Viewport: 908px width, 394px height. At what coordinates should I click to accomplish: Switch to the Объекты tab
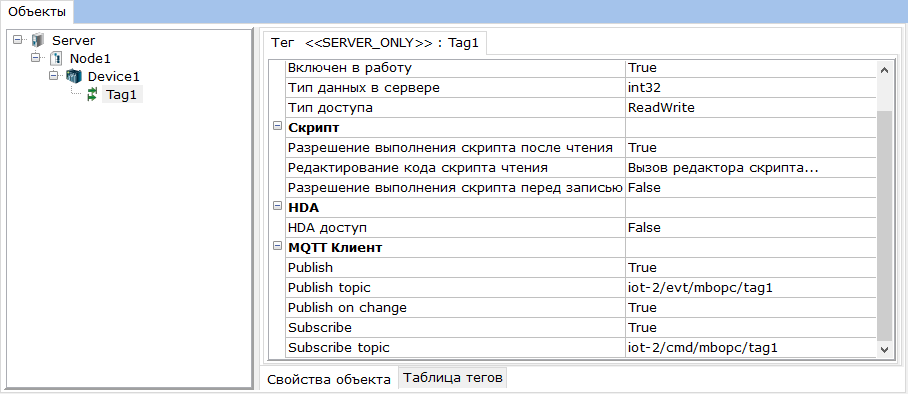point(37,12)
